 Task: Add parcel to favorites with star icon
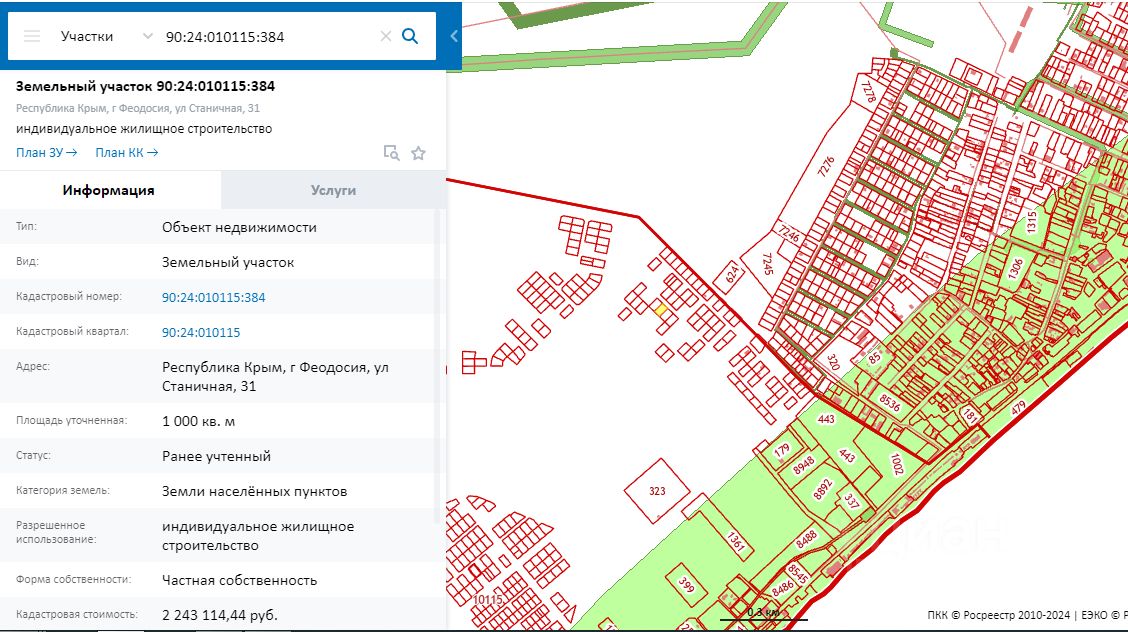click(x=418, y=153)
